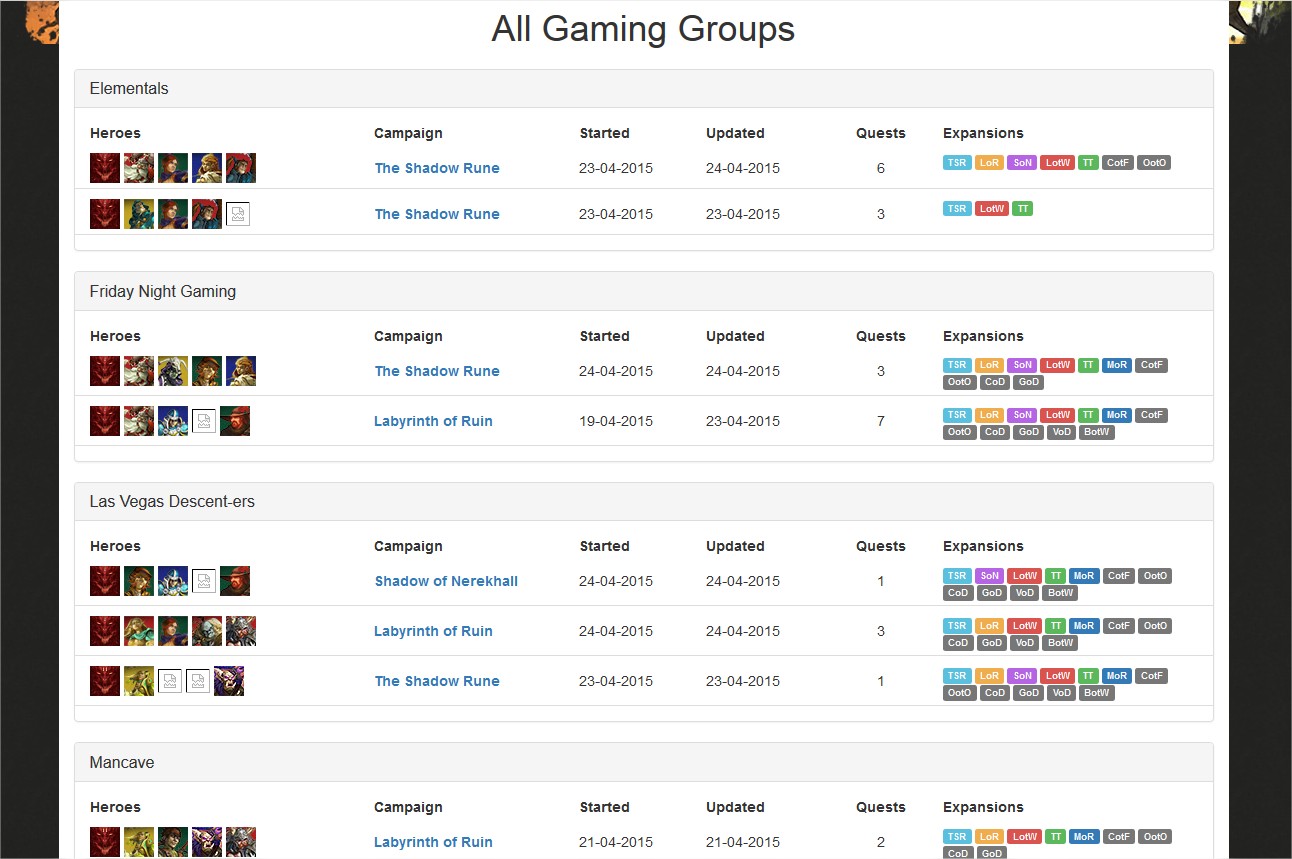This screenshot has width=1292, height=859.
Task: Click broken hero image in Friday Night Gaming
Action: pos(204,421)
